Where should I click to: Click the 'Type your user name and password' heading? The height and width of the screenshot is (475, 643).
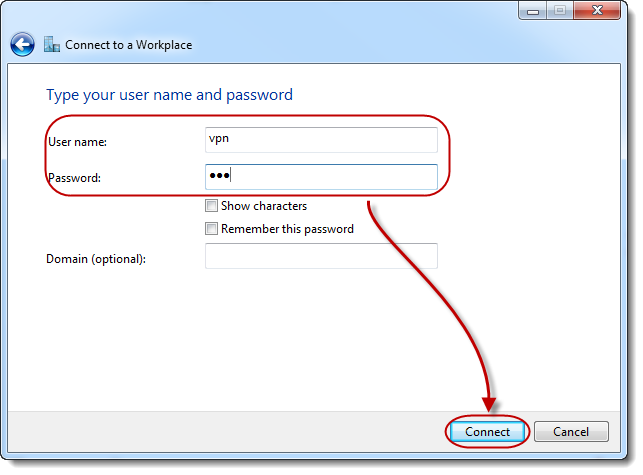click(x=169, y=95)
